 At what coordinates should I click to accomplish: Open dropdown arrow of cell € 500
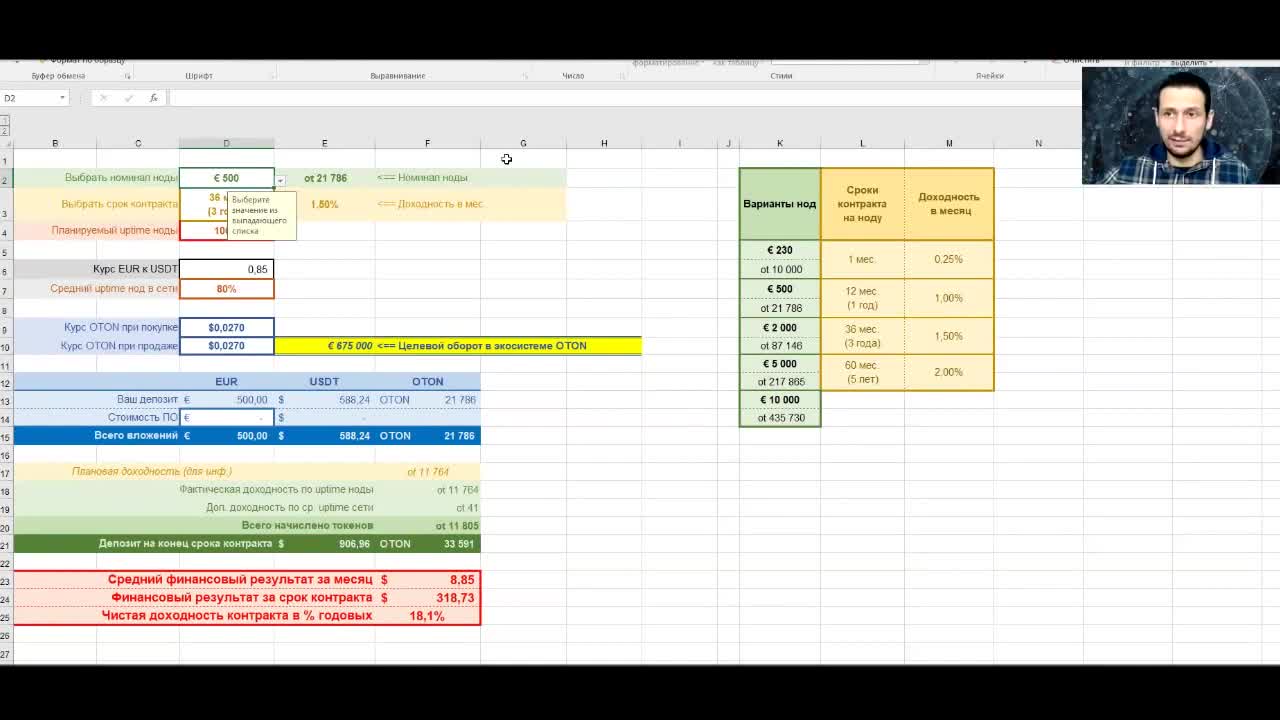point(280,180)
